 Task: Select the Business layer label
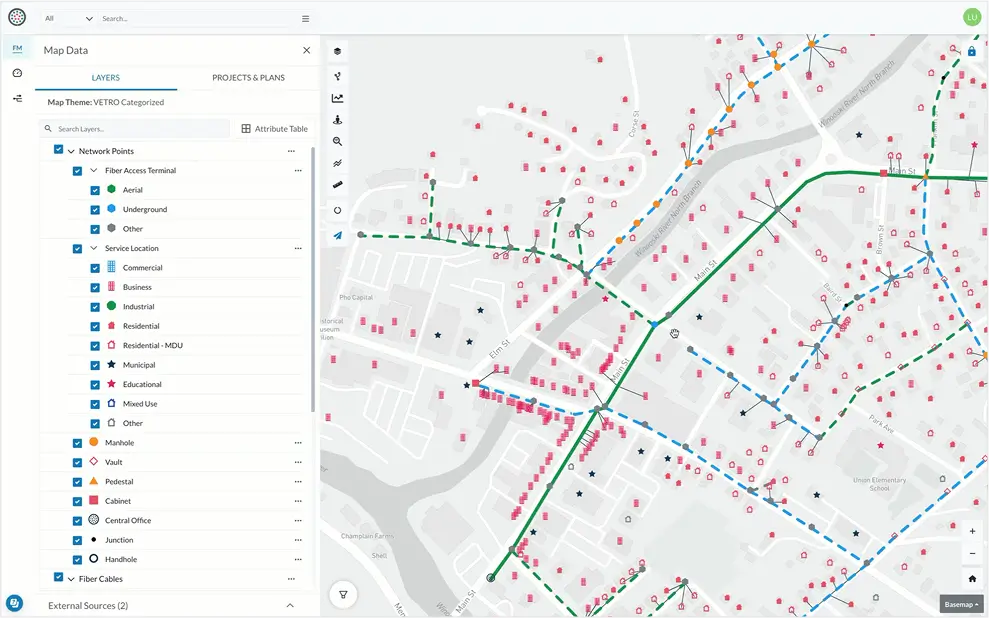pyautogui.click(x=138, y=288)
